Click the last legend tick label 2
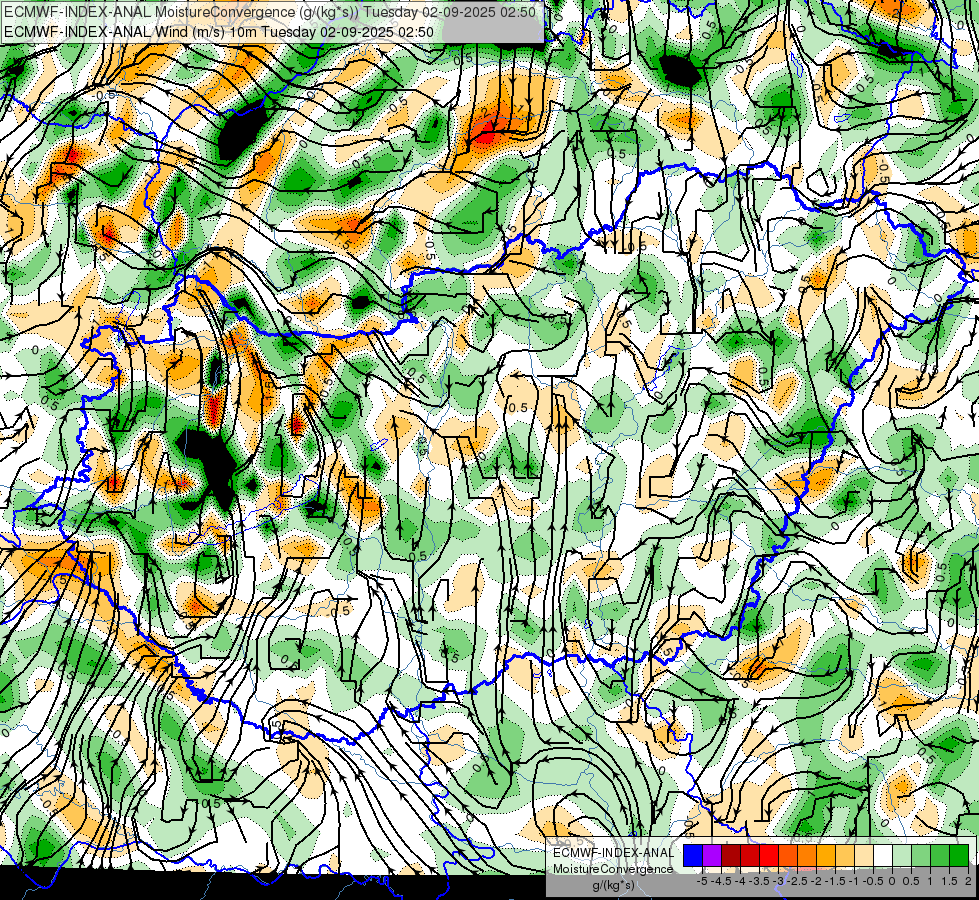The height and width of the screenshot is (900, 979). click(968, 881)
